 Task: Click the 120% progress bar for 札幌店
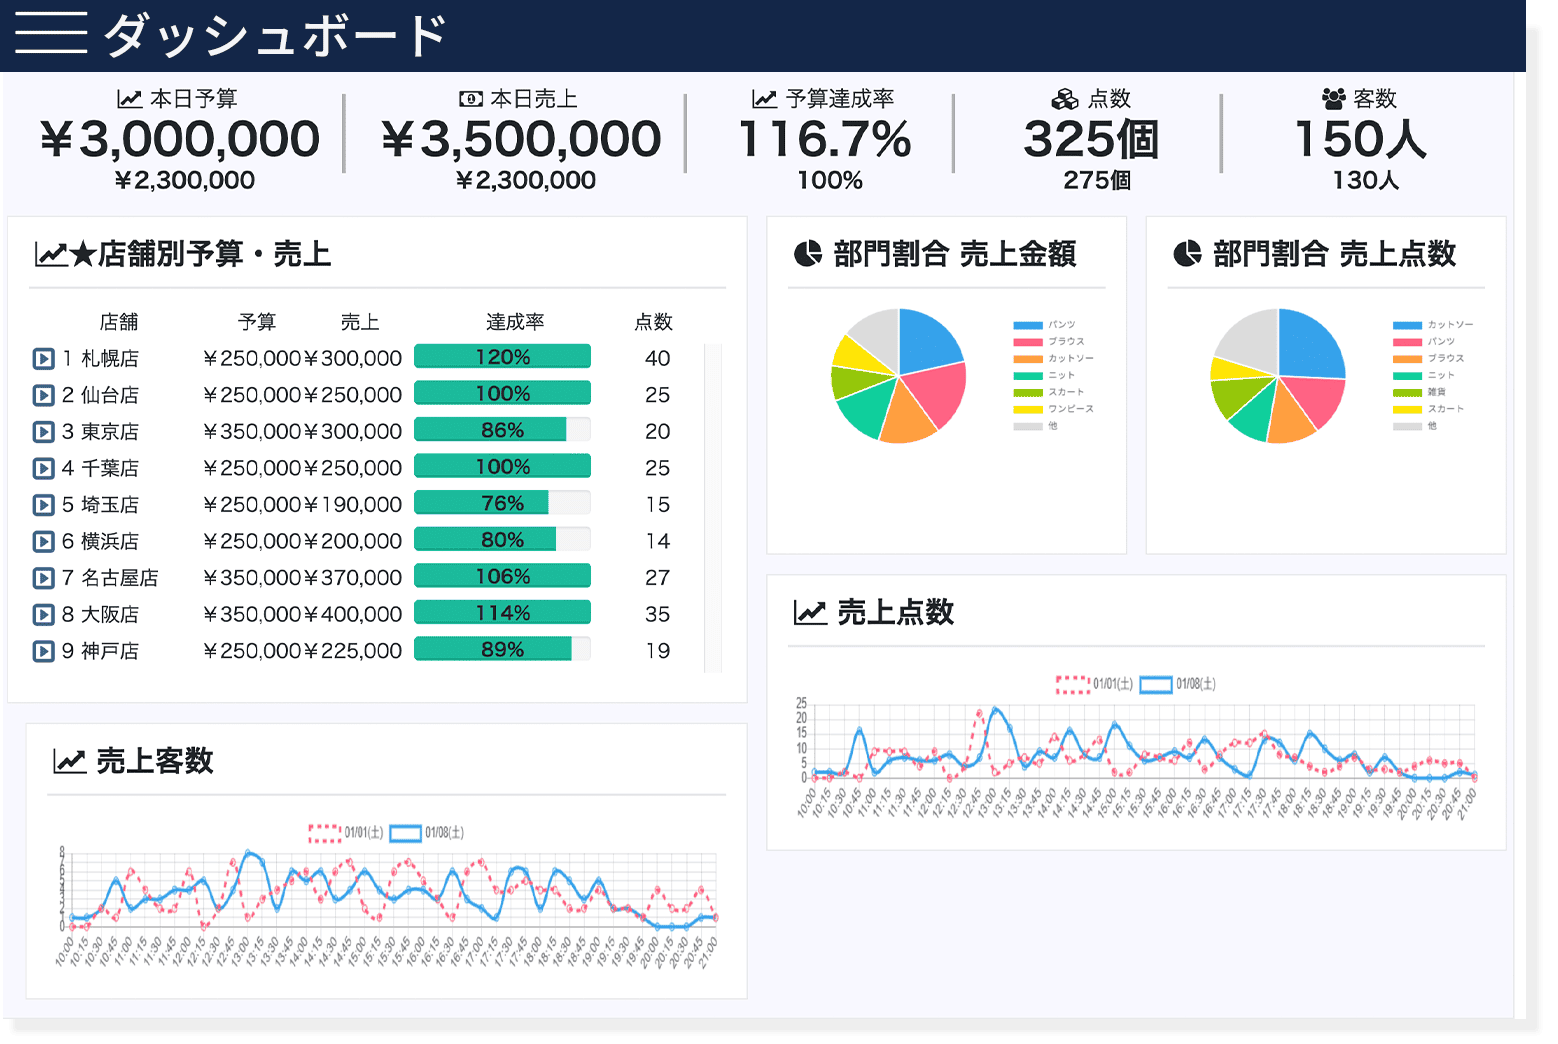[x=502, y=357]
